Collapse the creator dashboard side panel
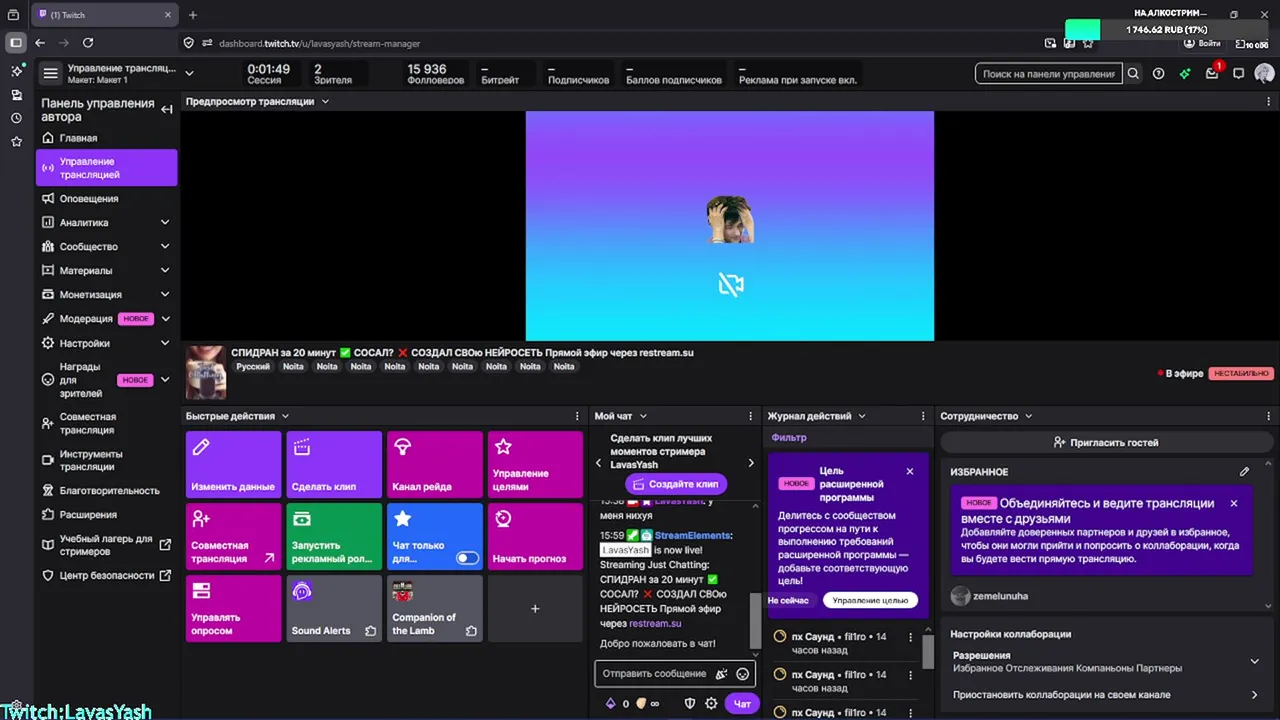The width and height of the screenshot is (1280, 720). 167,109
